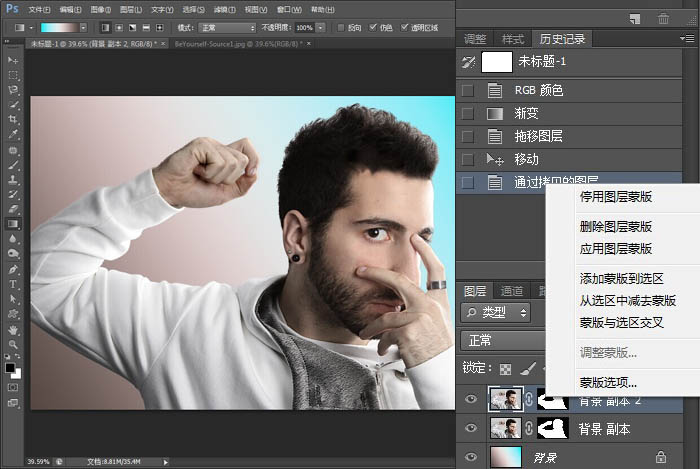Click the foreground color swatch

point(11,366)
